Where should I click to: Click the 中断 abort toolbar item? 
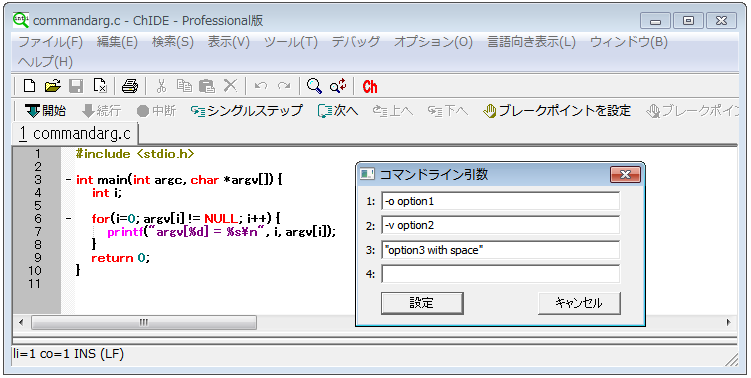(156, 111)
